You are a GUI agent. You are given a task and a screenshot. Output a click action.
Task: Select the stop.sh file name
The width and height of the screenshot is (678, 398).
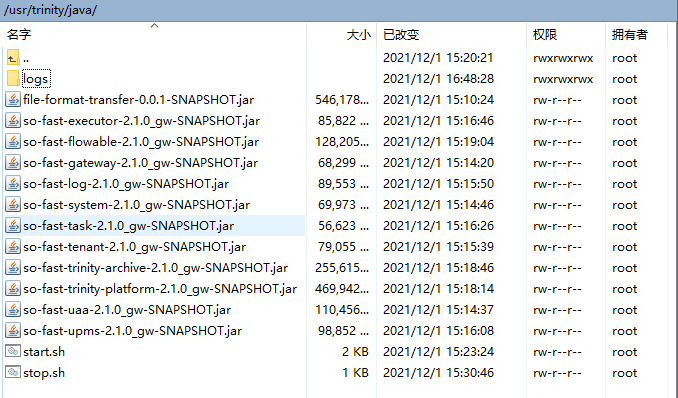(x=44, y=373)
